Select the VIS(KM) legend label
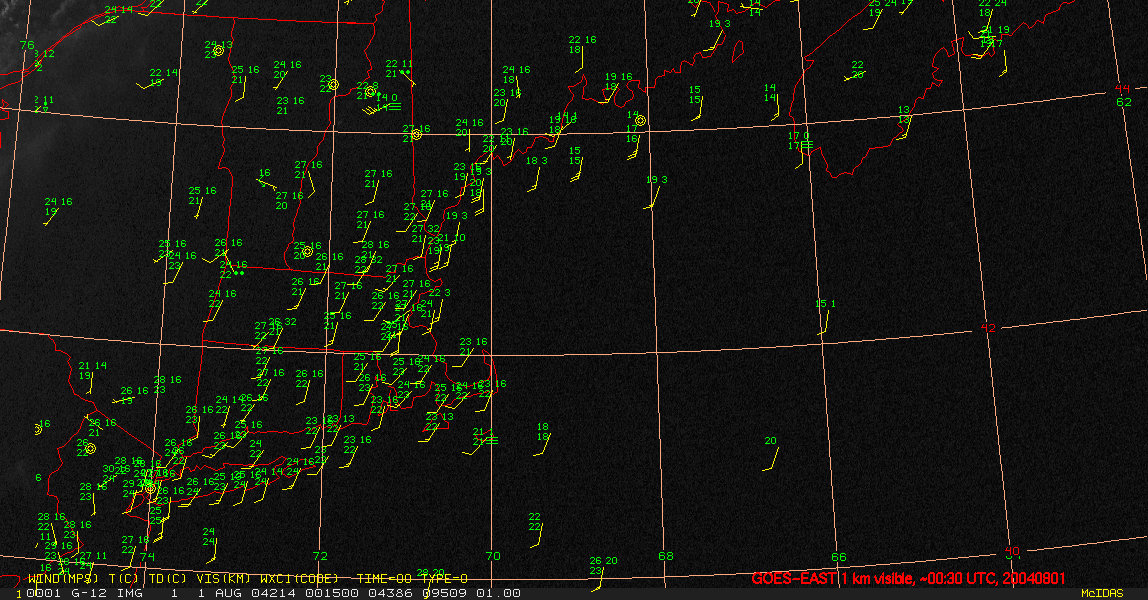This screenshot has width=1148, height=600. [x=223, y=579]
